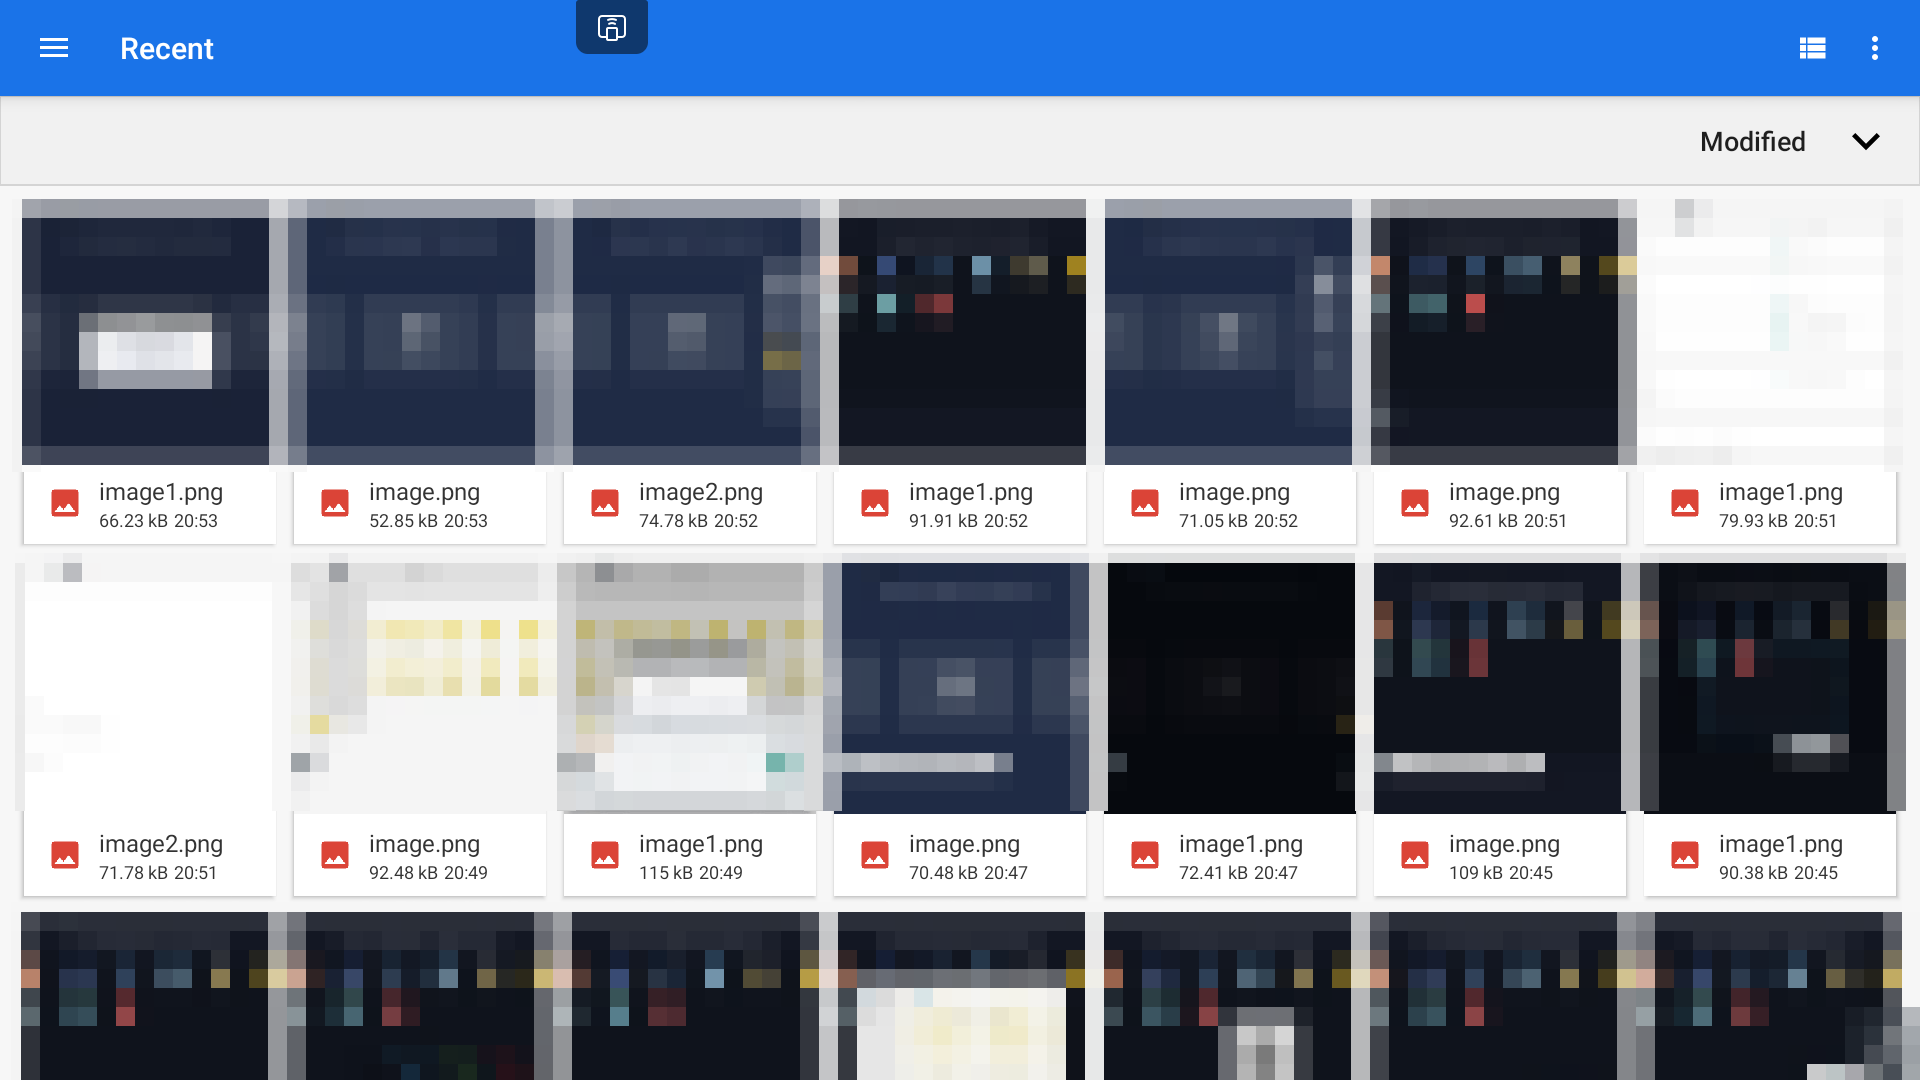Switch to list view layout
Image resolution: width=1920 pixels, height=1080 pixels.
click(x=1812, y=48)
